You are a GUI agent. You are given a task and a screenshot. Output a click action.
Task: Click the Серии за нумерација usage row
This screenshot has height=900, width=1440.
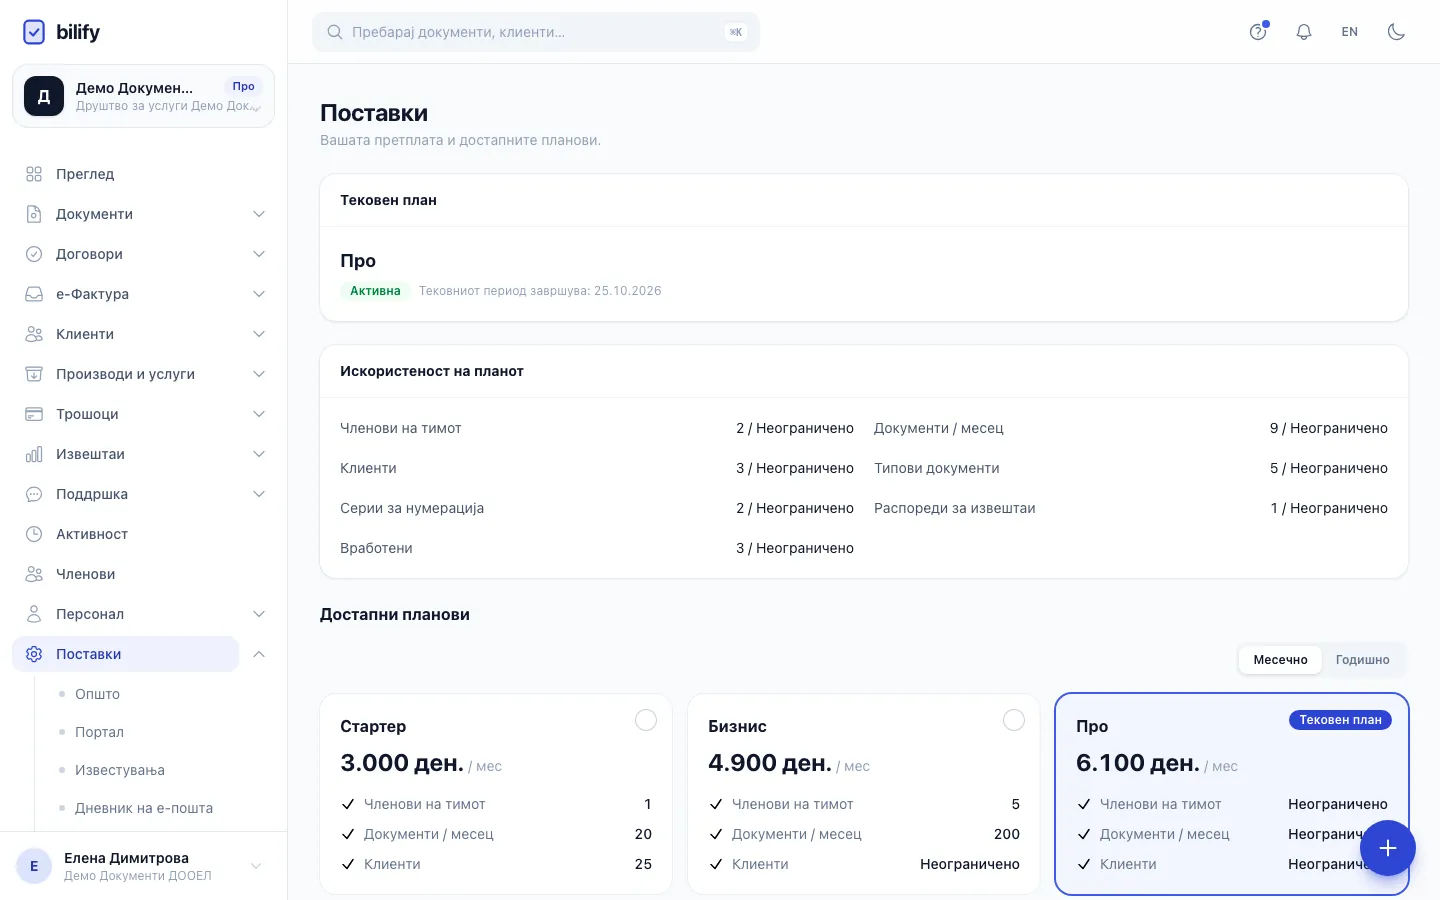(x=597, y=508)
